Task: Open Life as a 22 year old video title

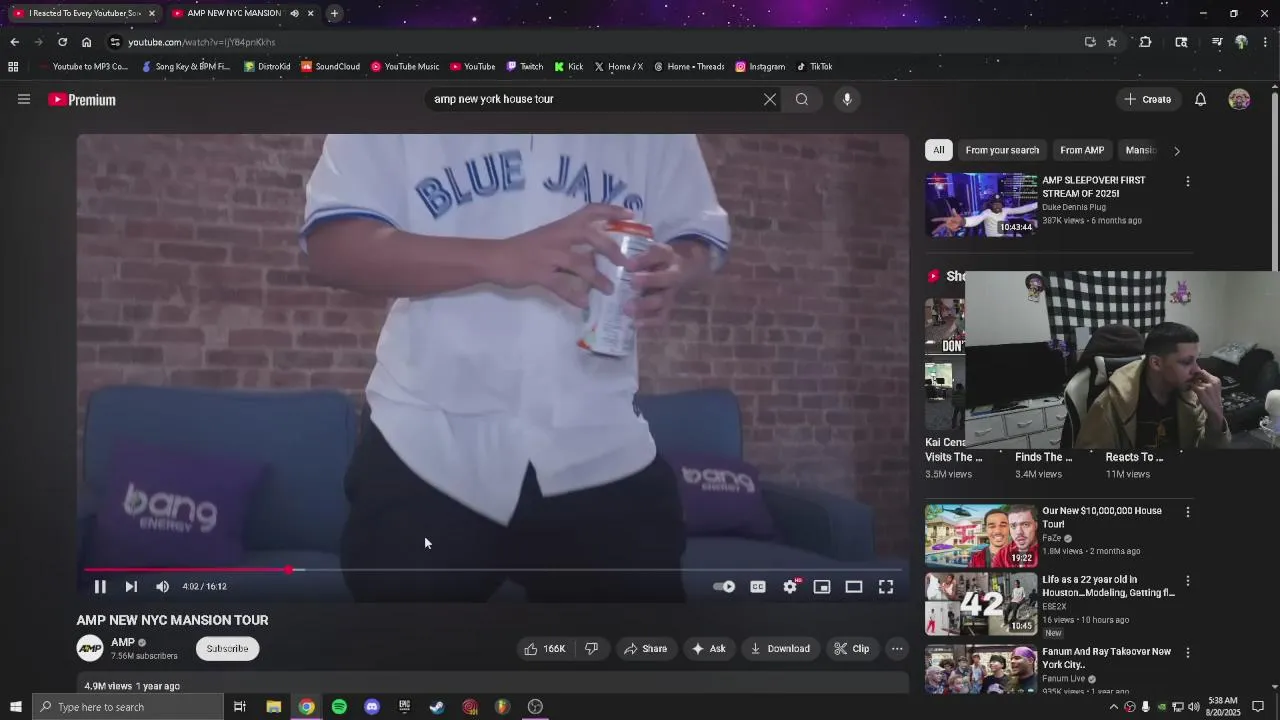Action: click(1108, 586)
